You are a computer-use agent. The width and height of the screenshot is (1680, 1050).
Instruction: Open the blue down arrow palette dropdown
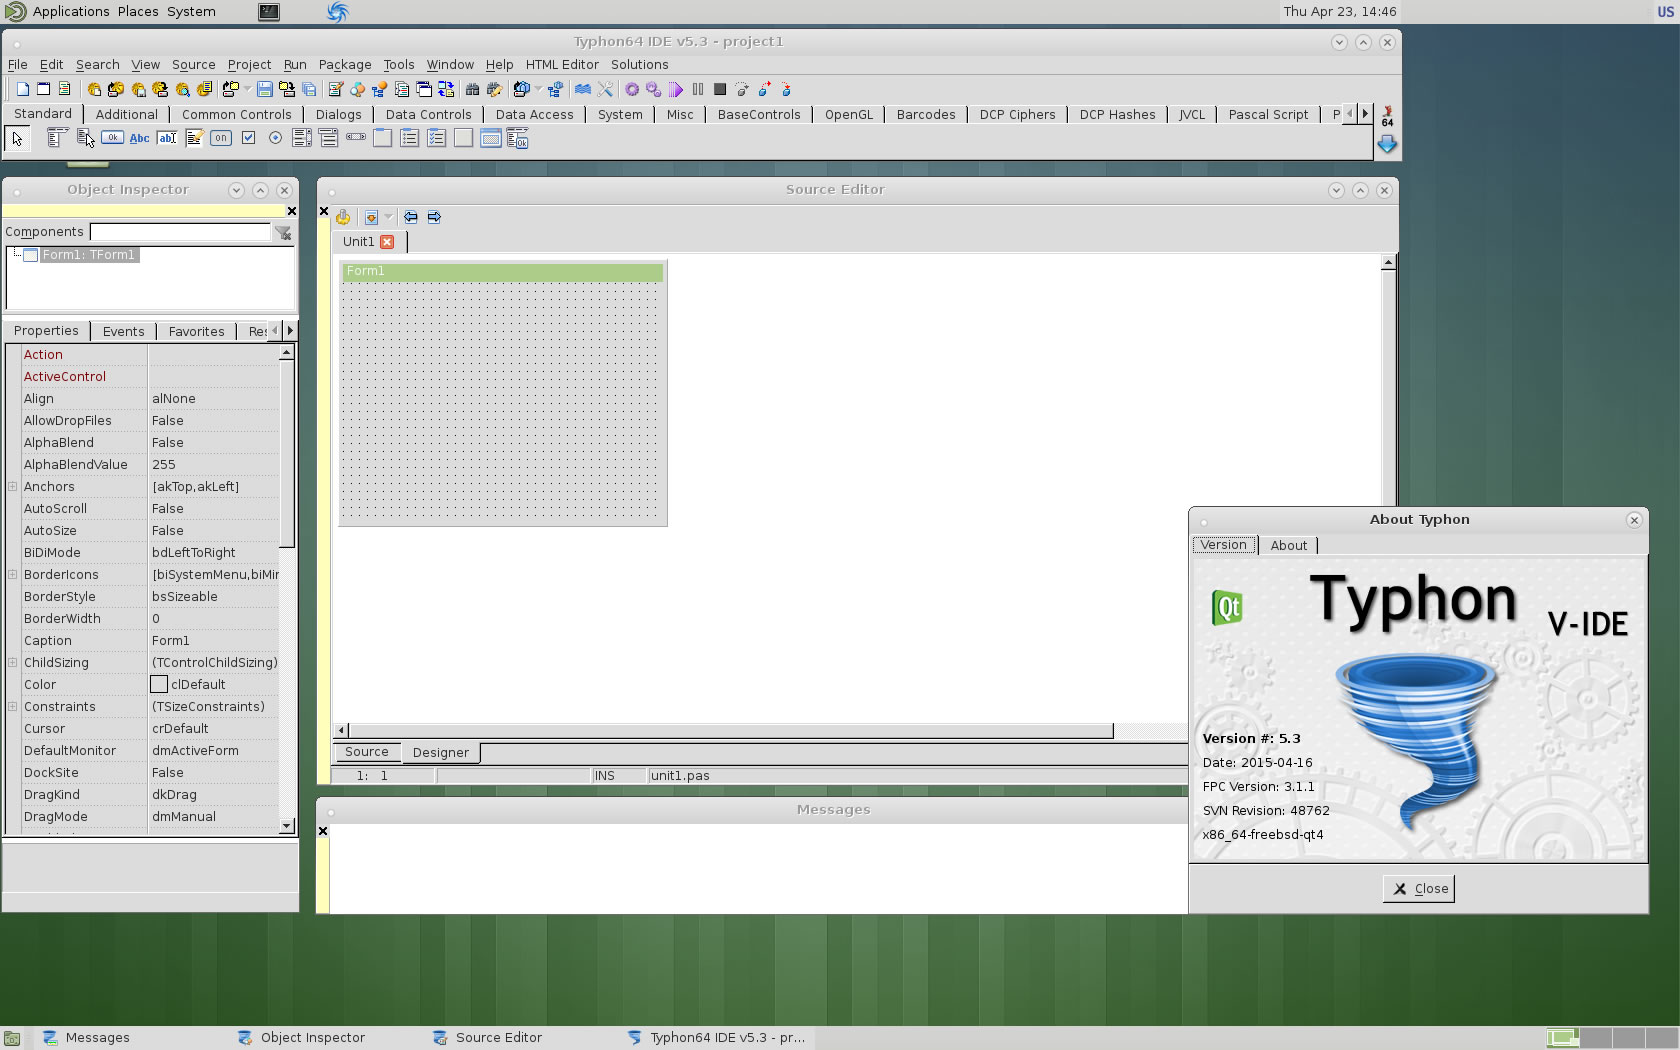pos(1387,145)
